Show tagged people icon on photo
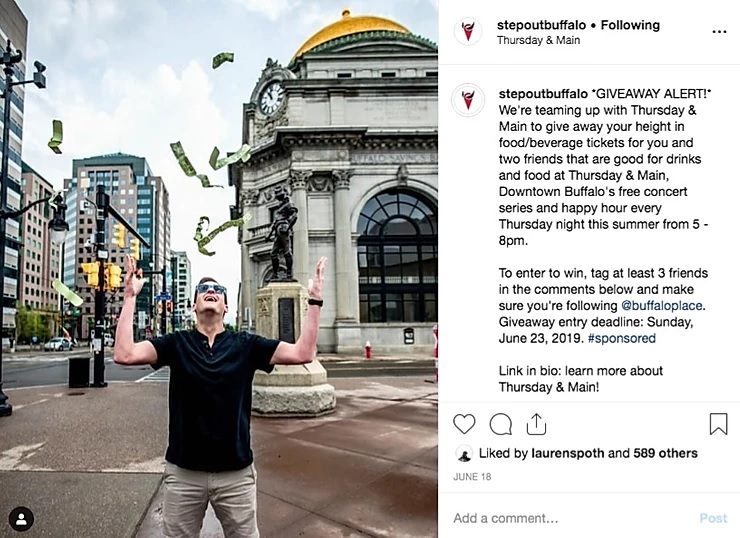Screen dimensions: 740x538 (x=21, y=519)
